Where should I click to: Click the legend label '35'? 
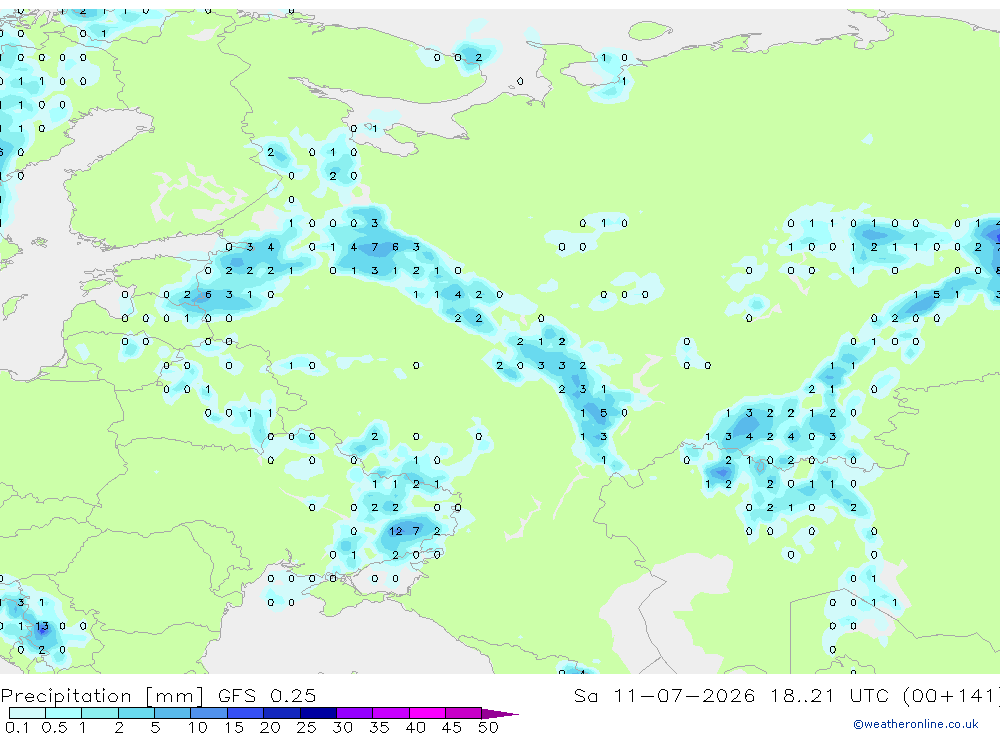379,727
